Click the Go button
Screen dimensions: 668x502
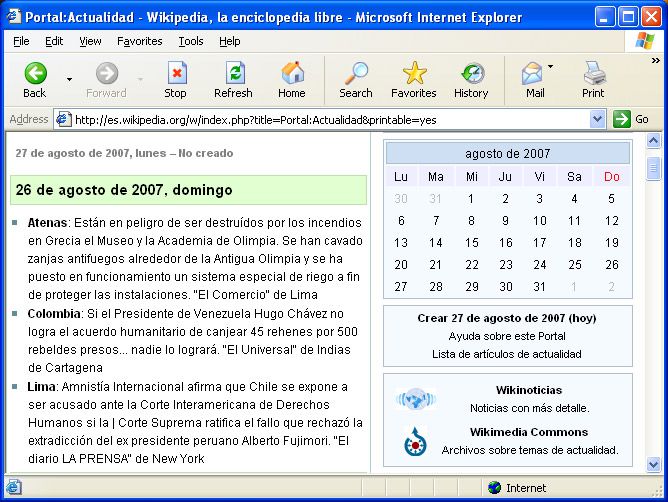(632, 119)
